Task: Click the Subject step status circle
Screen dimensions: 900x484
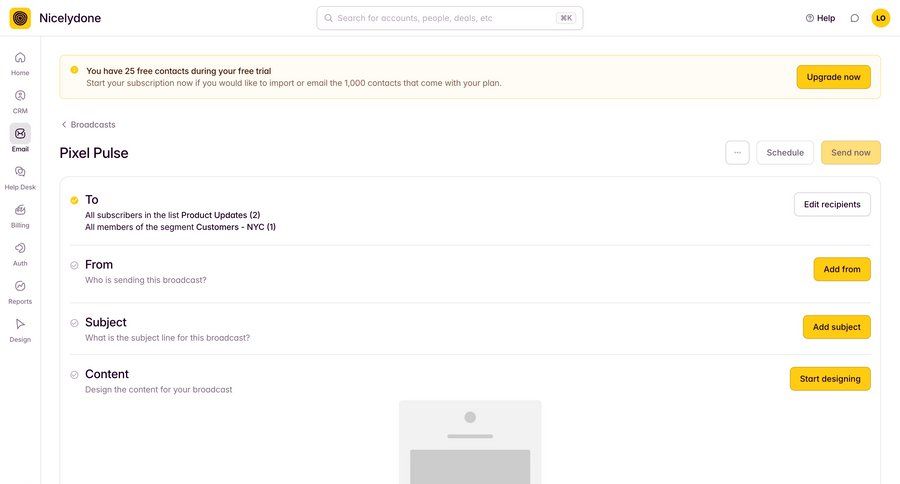Action: click(x=74, y=323)
